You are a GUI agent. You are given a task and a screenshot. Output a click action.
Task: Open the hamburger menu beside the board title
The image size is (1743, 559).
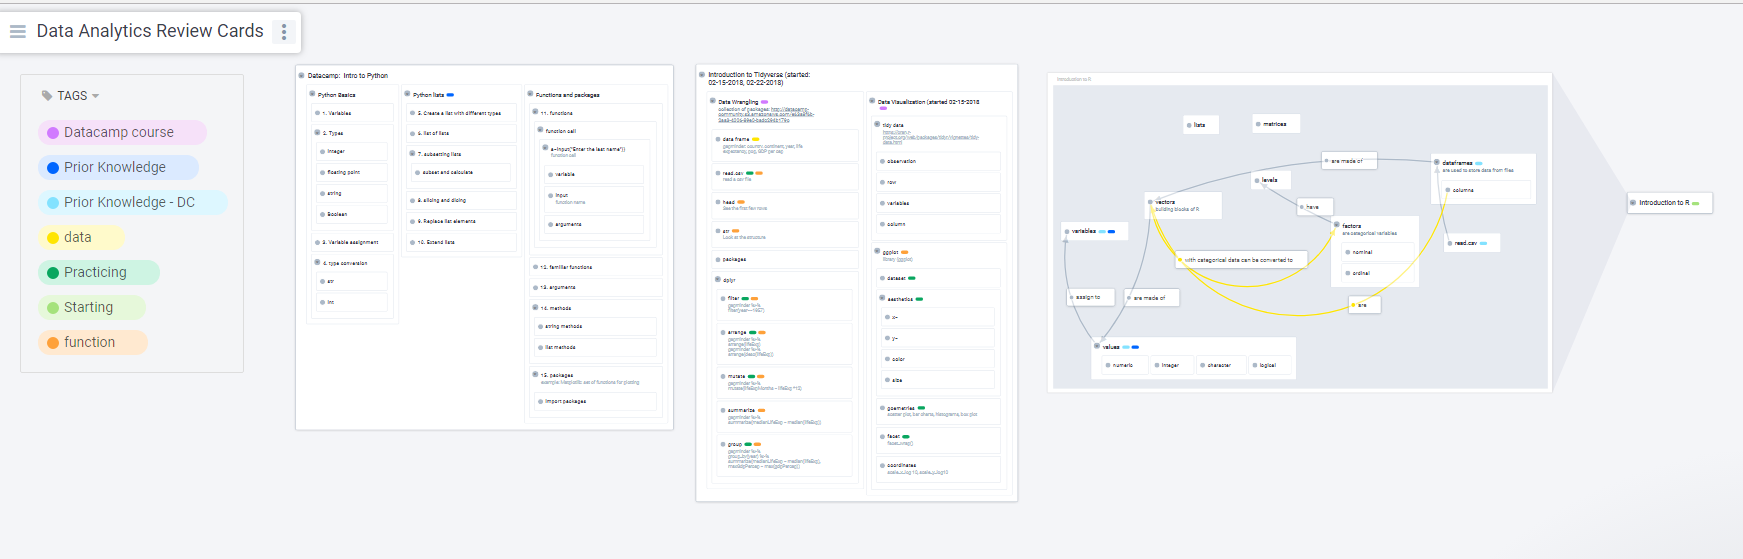click(x=18, y=32)
